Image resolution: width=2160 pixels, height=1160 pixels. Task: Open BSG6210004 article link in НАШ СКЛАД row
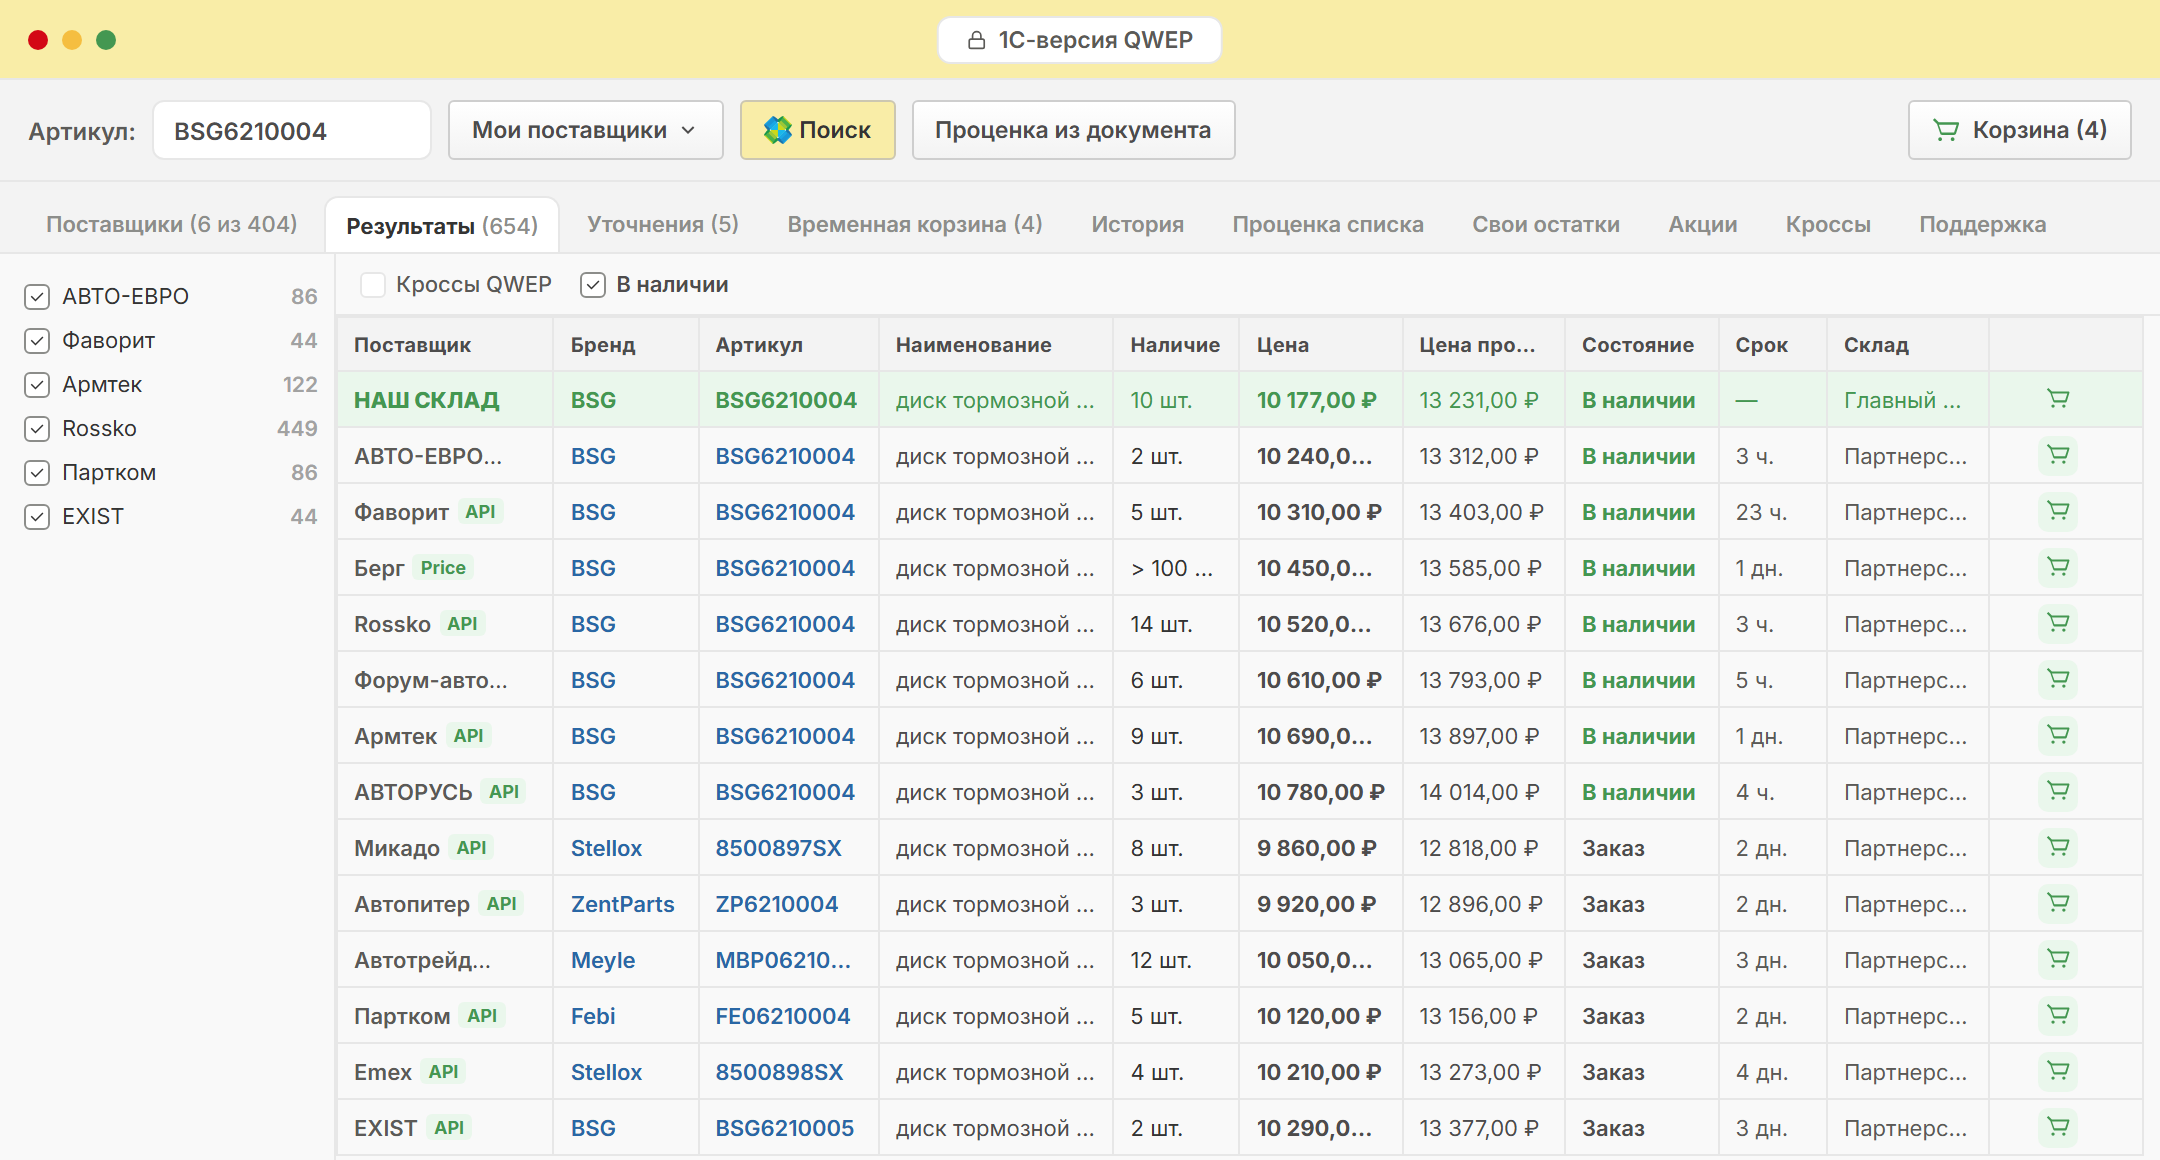[786, 400]
